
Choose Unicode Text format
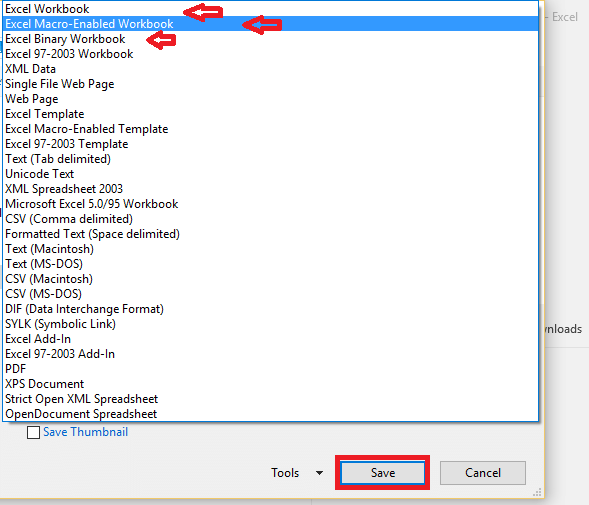coord(270,174)
